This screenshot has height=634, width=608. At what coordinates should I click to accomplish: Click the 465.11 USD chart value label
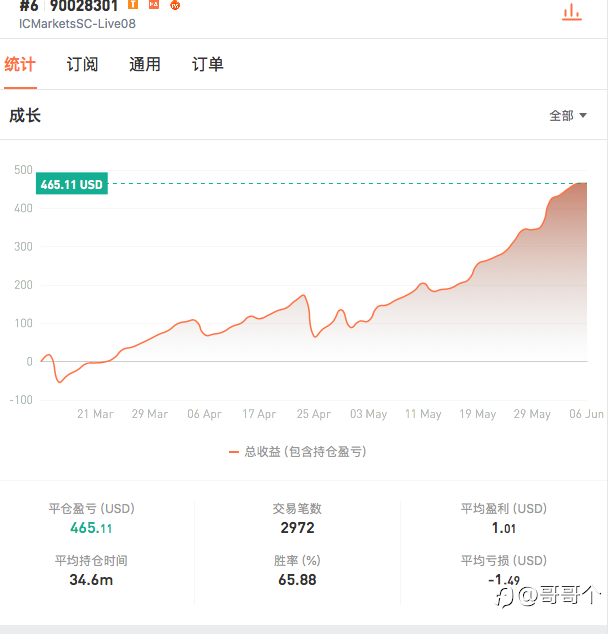click(72, 184)
